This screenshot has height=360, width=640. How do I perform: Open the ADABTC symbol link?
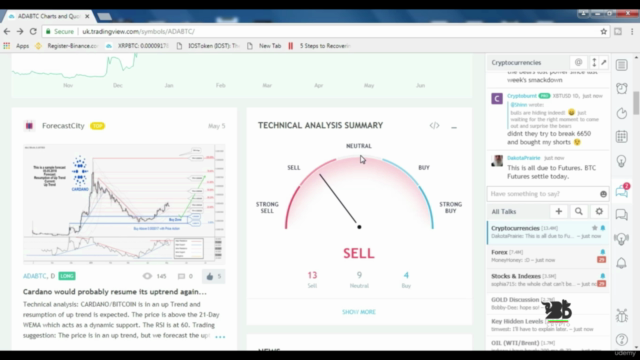(35, 276)
